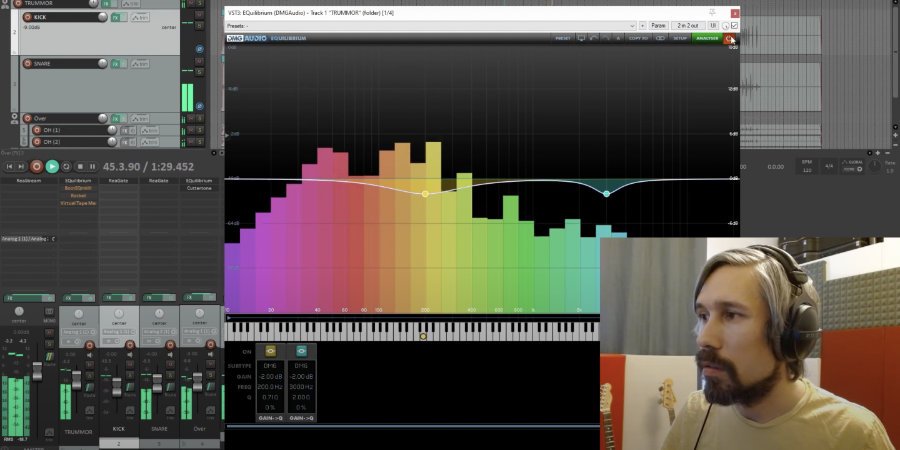
Task: Click the speaker monitor icon on Over mixer channel
Action: [x=210, y=355]
